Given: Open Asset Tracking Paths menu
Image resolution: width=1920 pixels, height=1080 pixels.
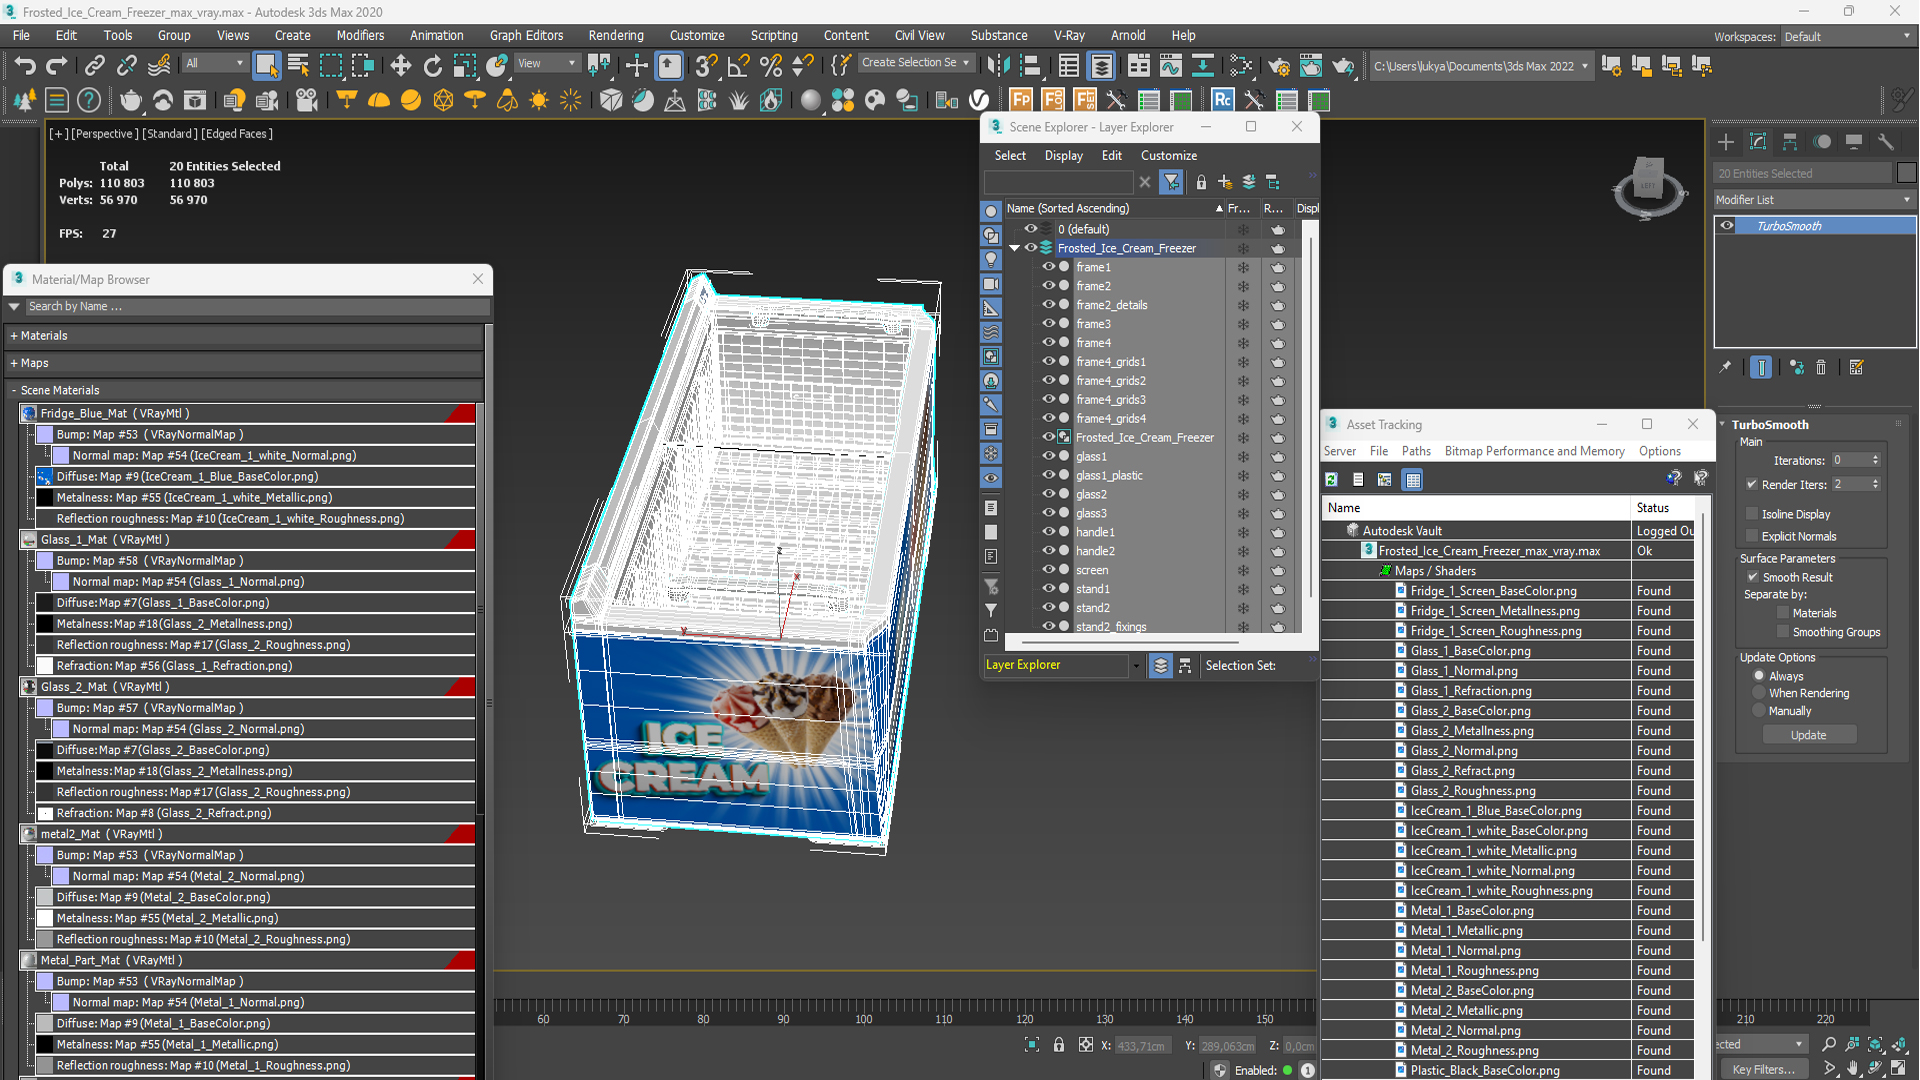Looking at the screenshot, I should pyautogui.click(x=1416, y=451).
